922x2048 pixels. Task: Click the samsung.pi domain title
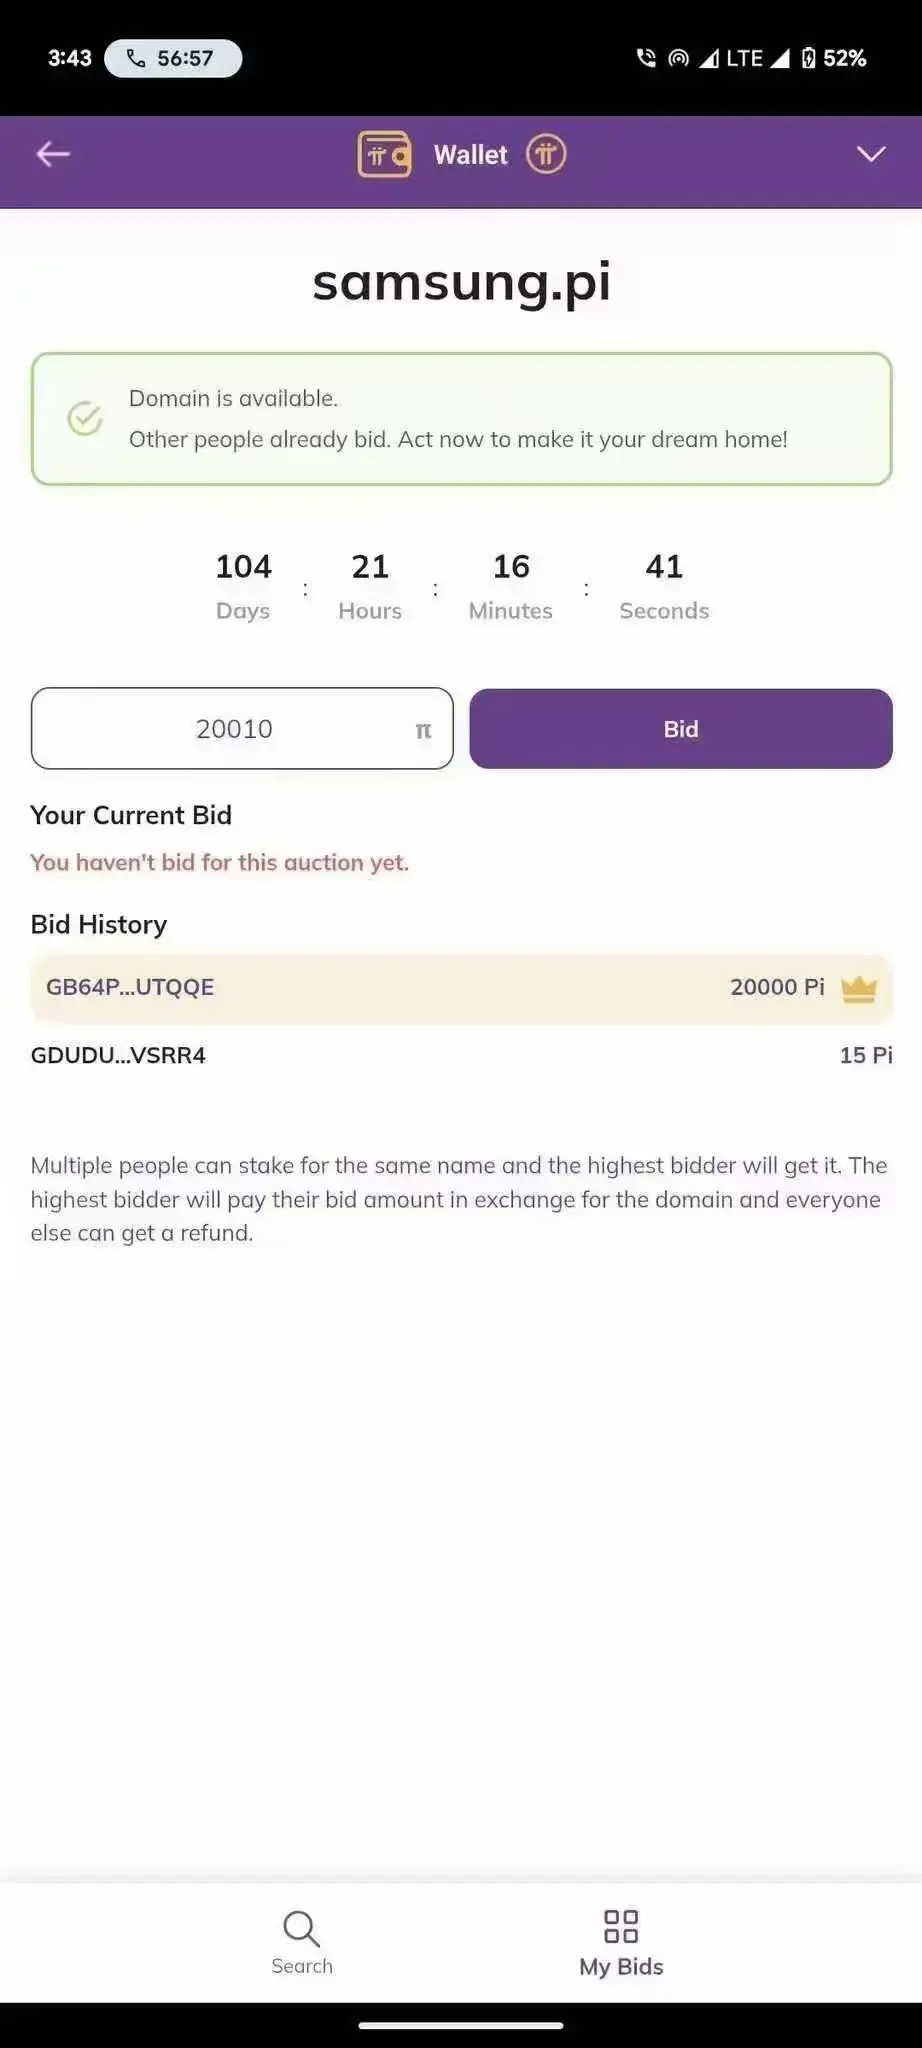pos(461,282)
